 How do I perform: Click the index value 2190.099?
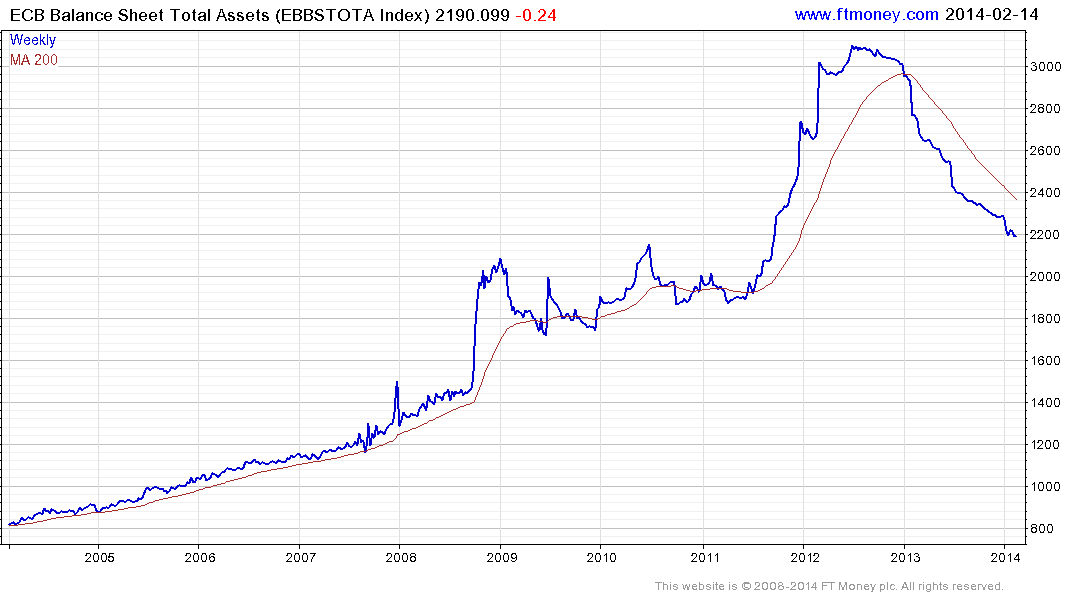click(x=472, y=15)
